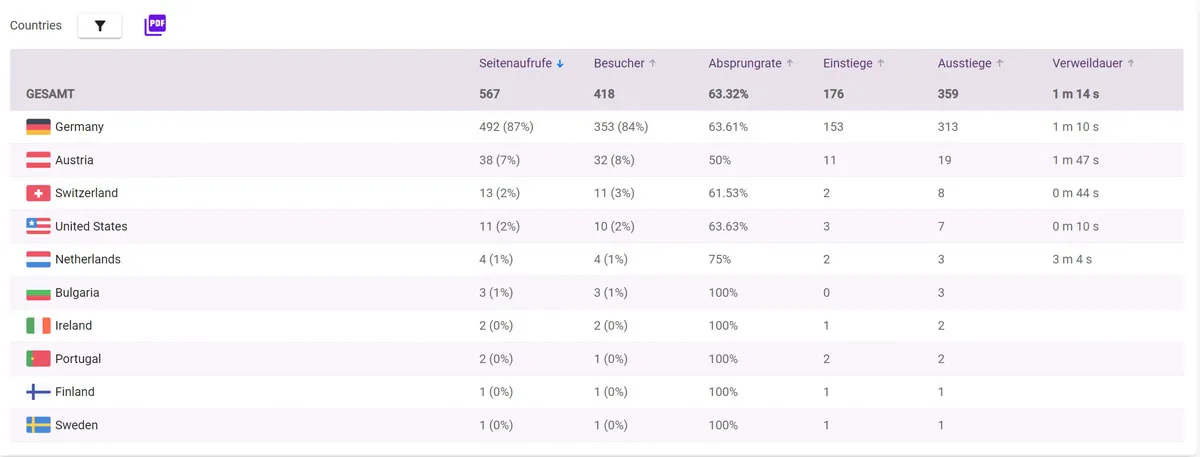Export the table as PDF

tap(155, 25)
